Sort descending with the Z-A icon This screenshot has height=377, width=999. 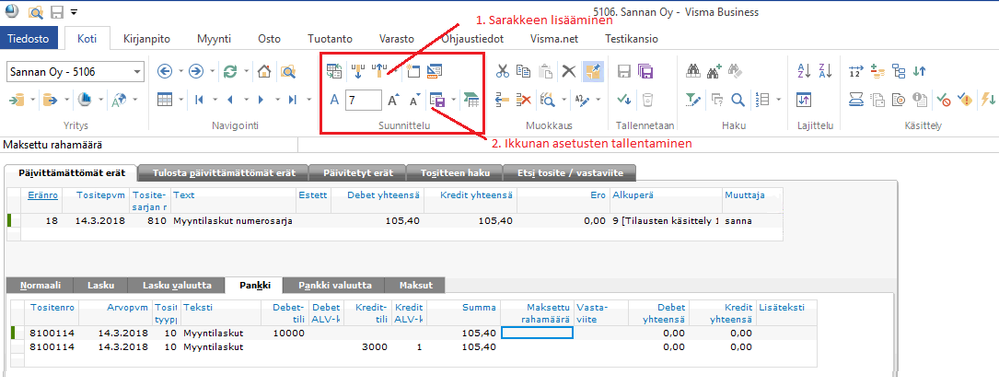pyautogui.click(x=824, y=71)
